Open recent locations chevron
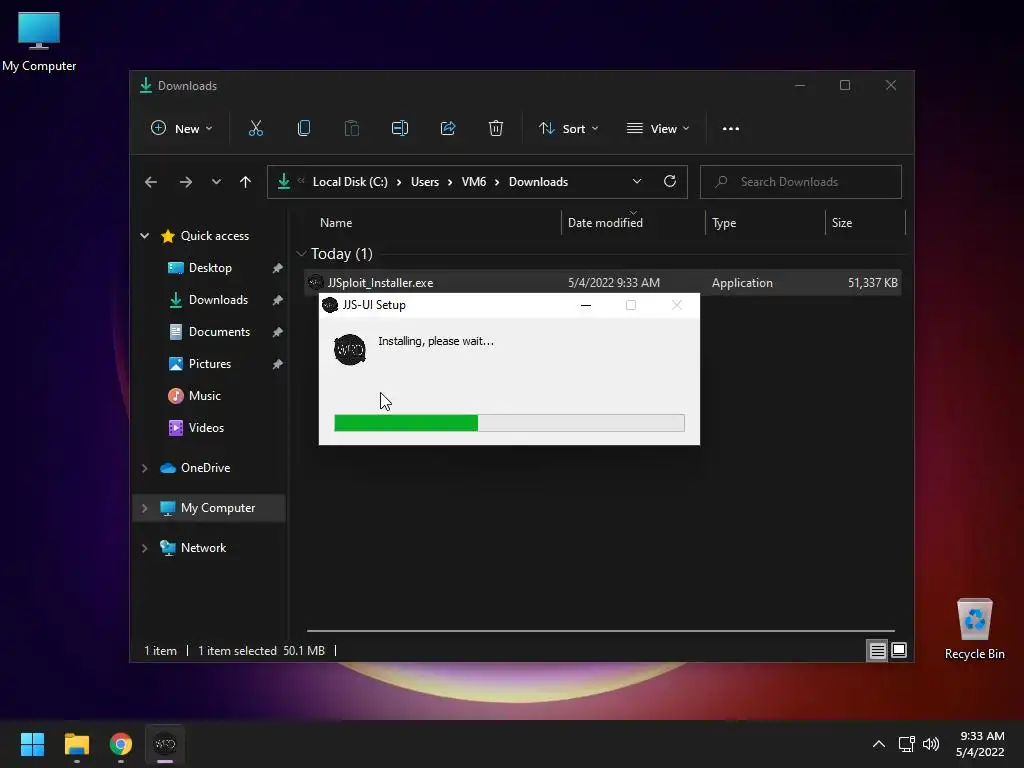Viewport: 1024px width, 768px height. click(x=216, y=182)
